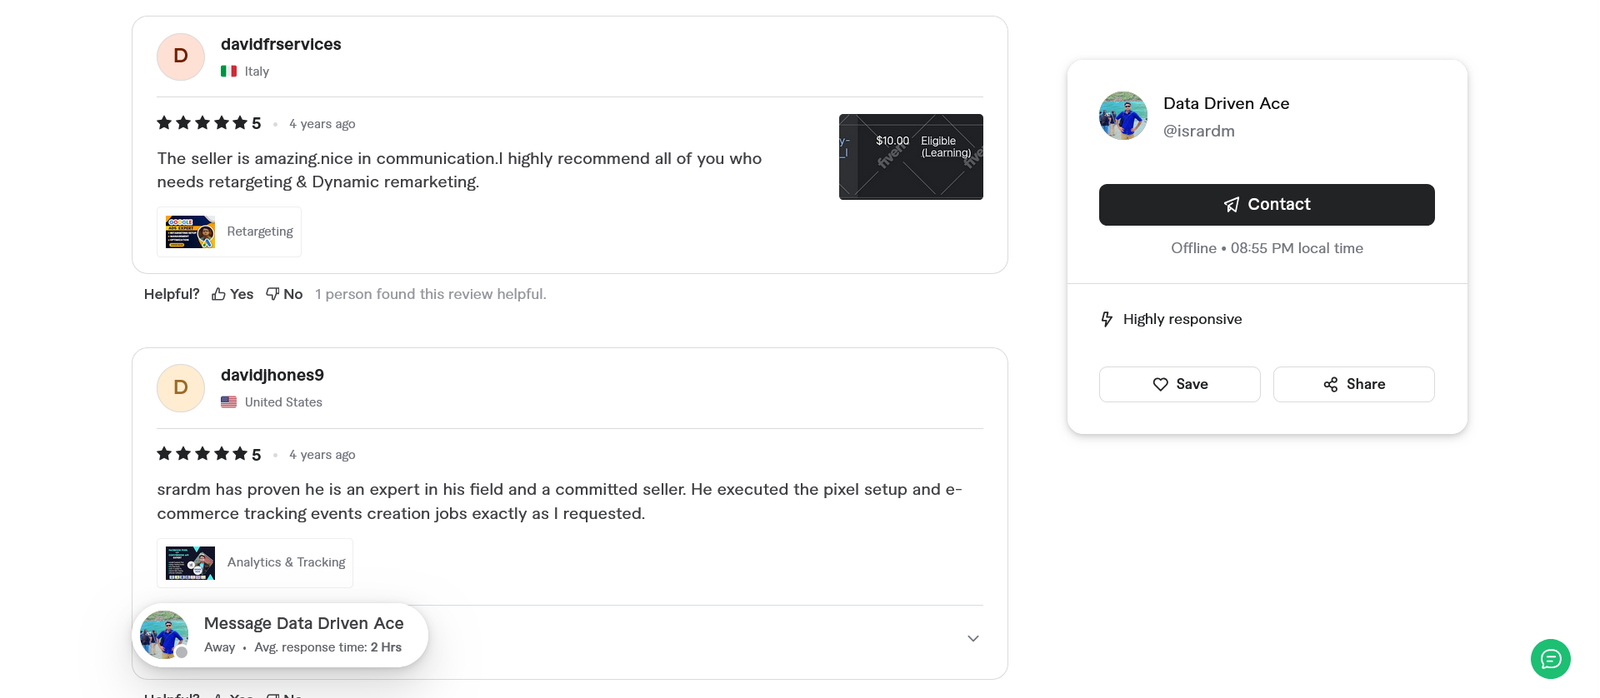Click the $10.00 gig thumbnail image

[x=910, y=156]
